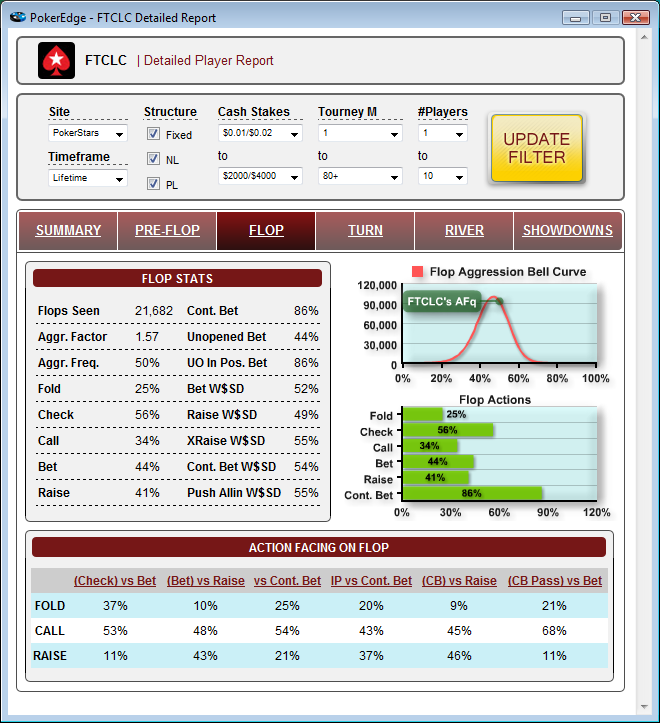Click the FOLD row label in Action Facing table

pos(50,606)
